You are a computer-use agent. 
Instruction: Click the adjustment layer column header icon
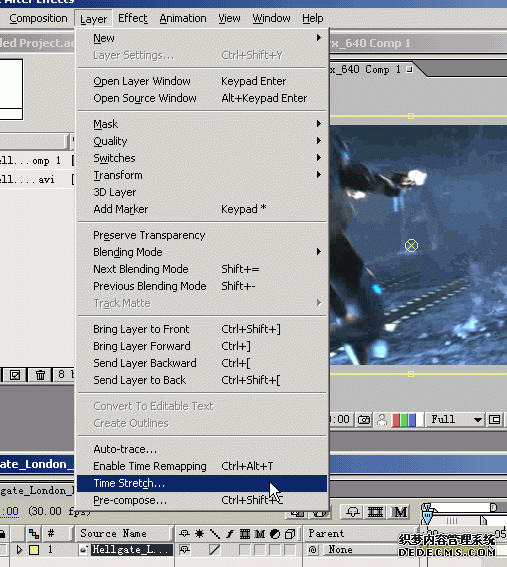coord(275,533)
